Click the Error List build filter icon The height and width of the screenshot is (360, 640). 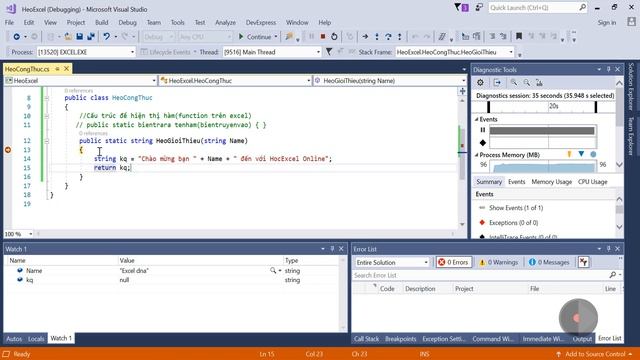tap(584, 262)
